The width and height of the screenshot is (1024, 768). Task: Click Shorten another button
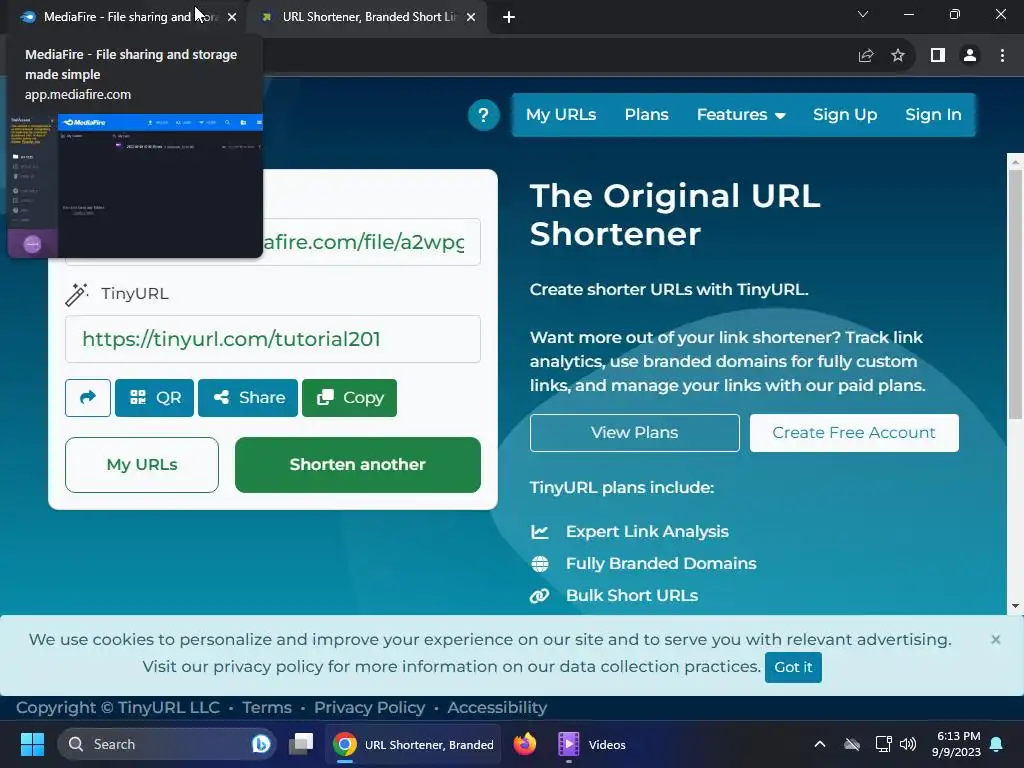[x=358, y=465]
